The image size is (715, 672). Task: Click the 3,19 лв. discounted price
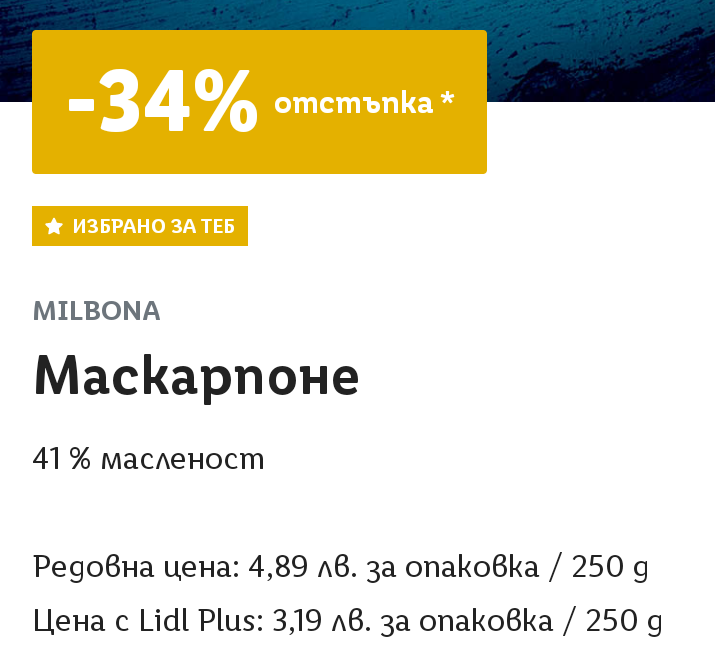tap(327, 621)
